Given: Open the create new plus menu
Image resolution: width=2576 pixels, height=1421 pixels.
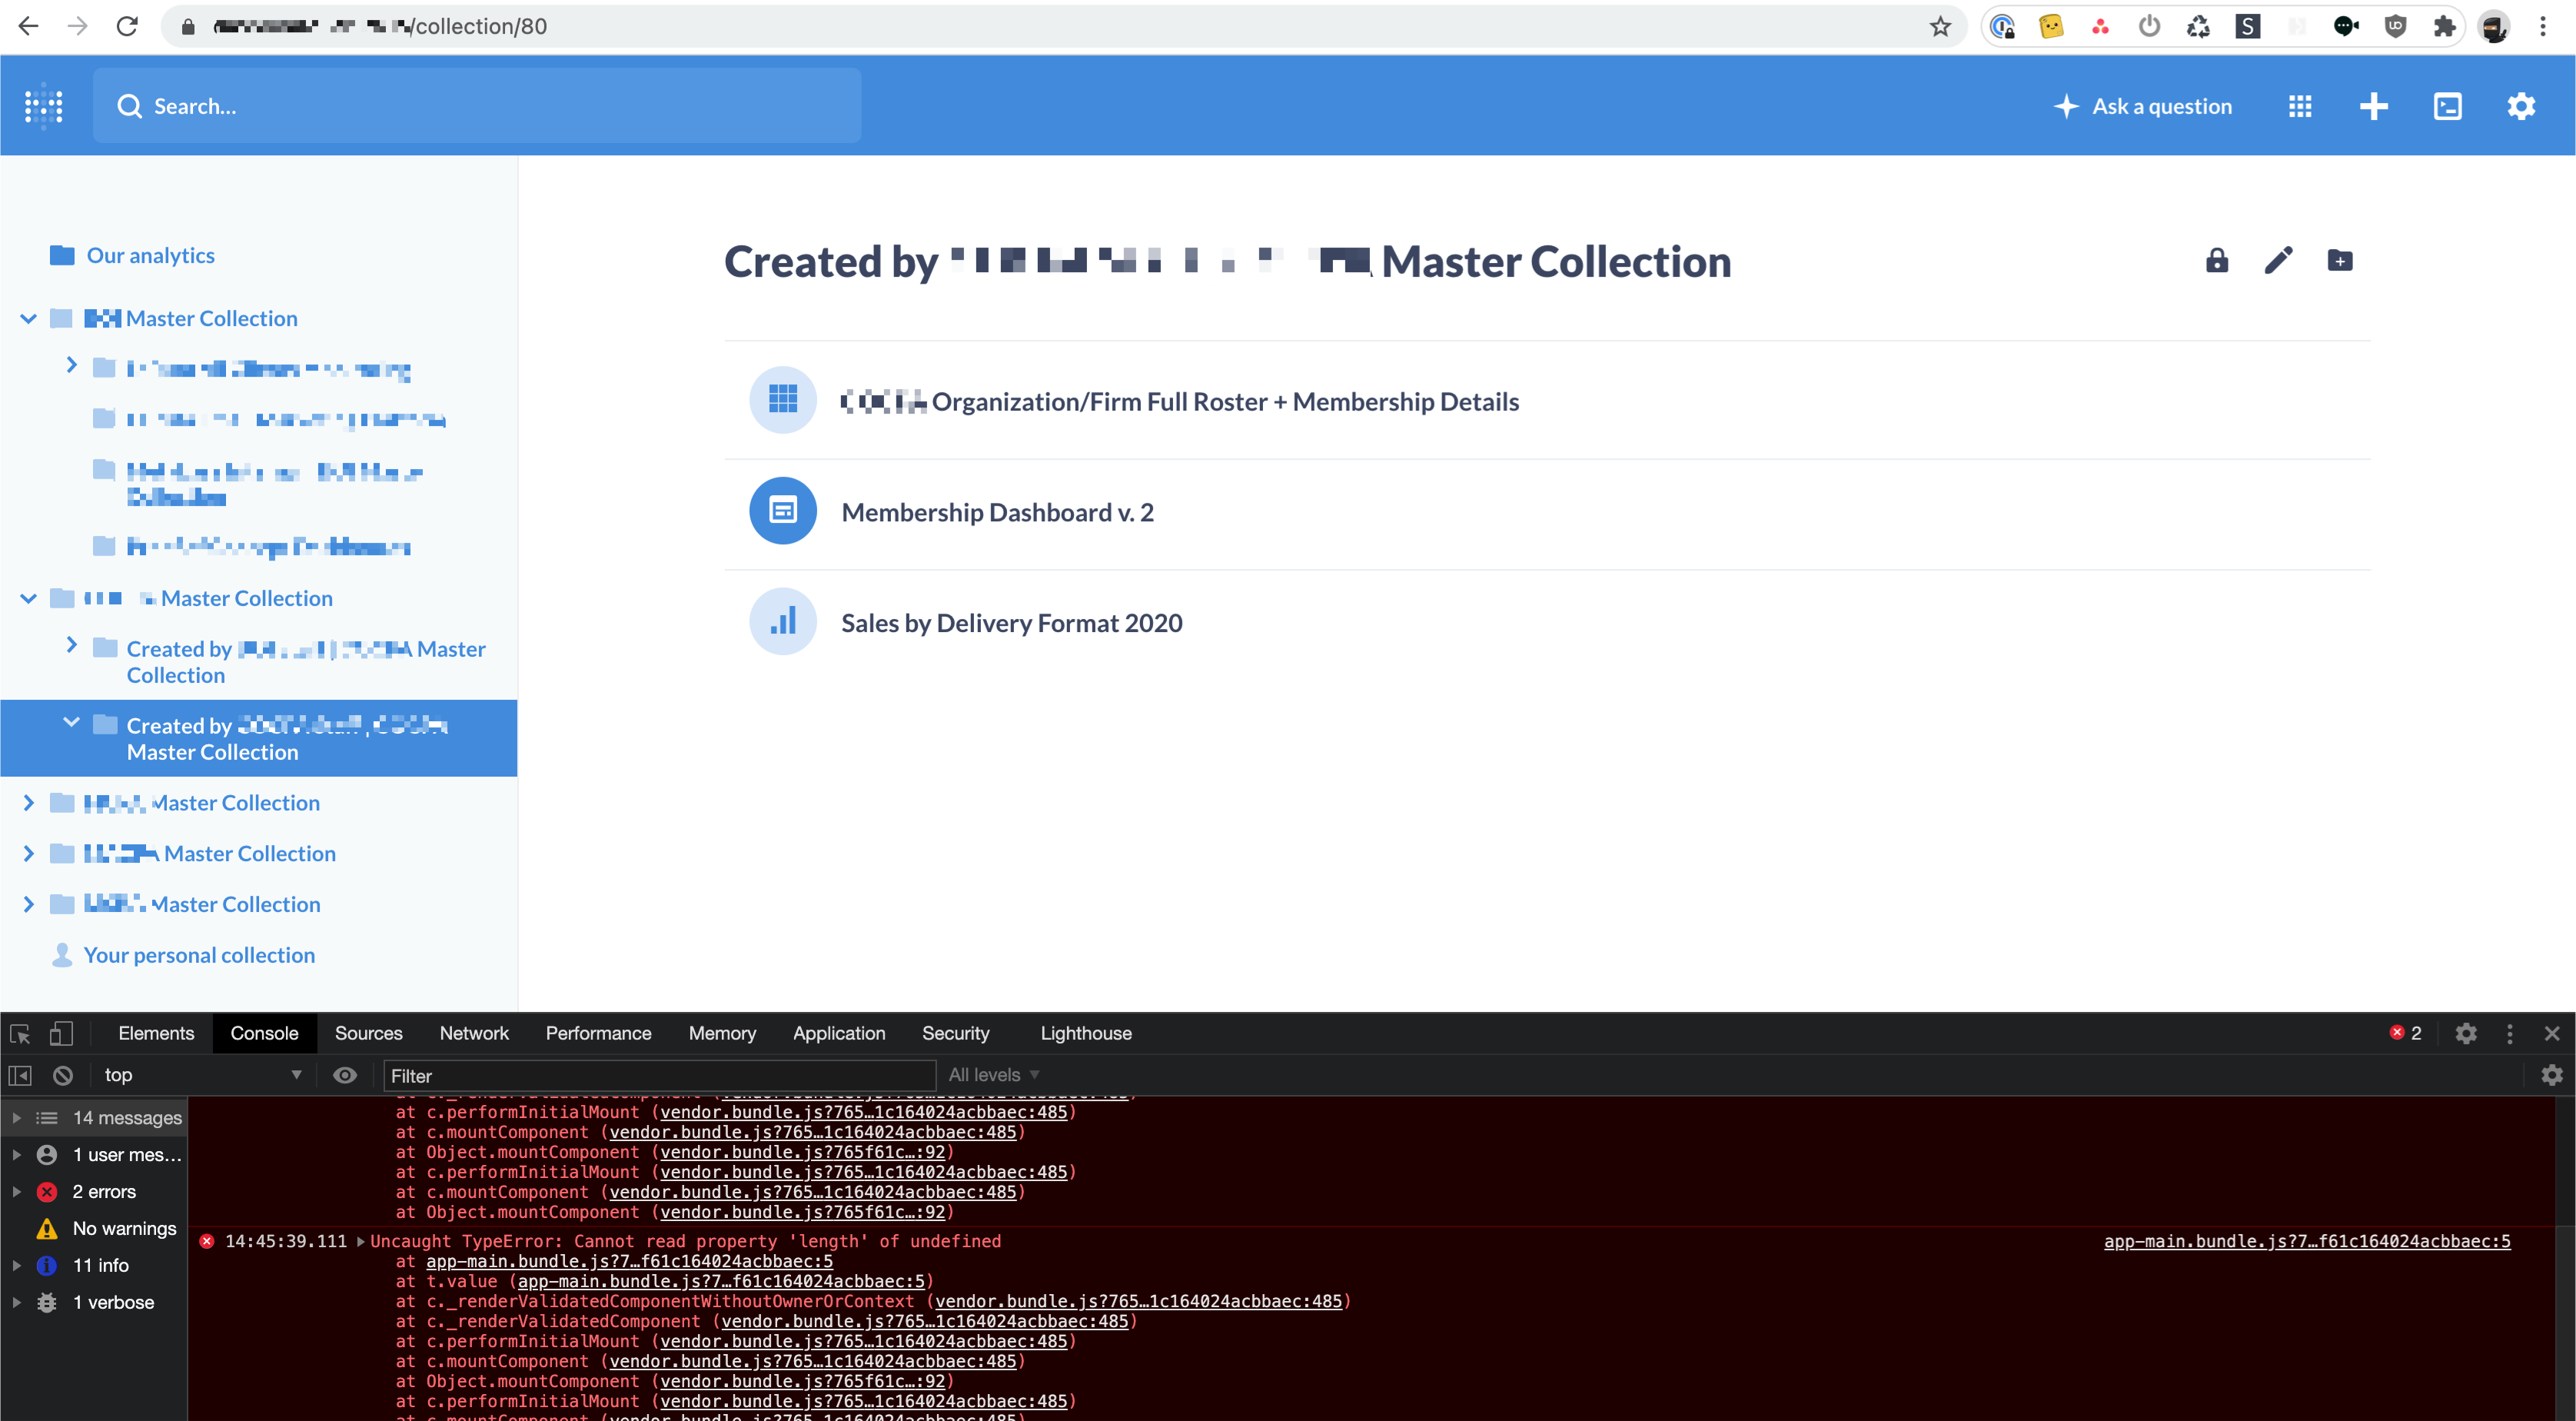Looking at the screenshot, I should click(2374, 106).
